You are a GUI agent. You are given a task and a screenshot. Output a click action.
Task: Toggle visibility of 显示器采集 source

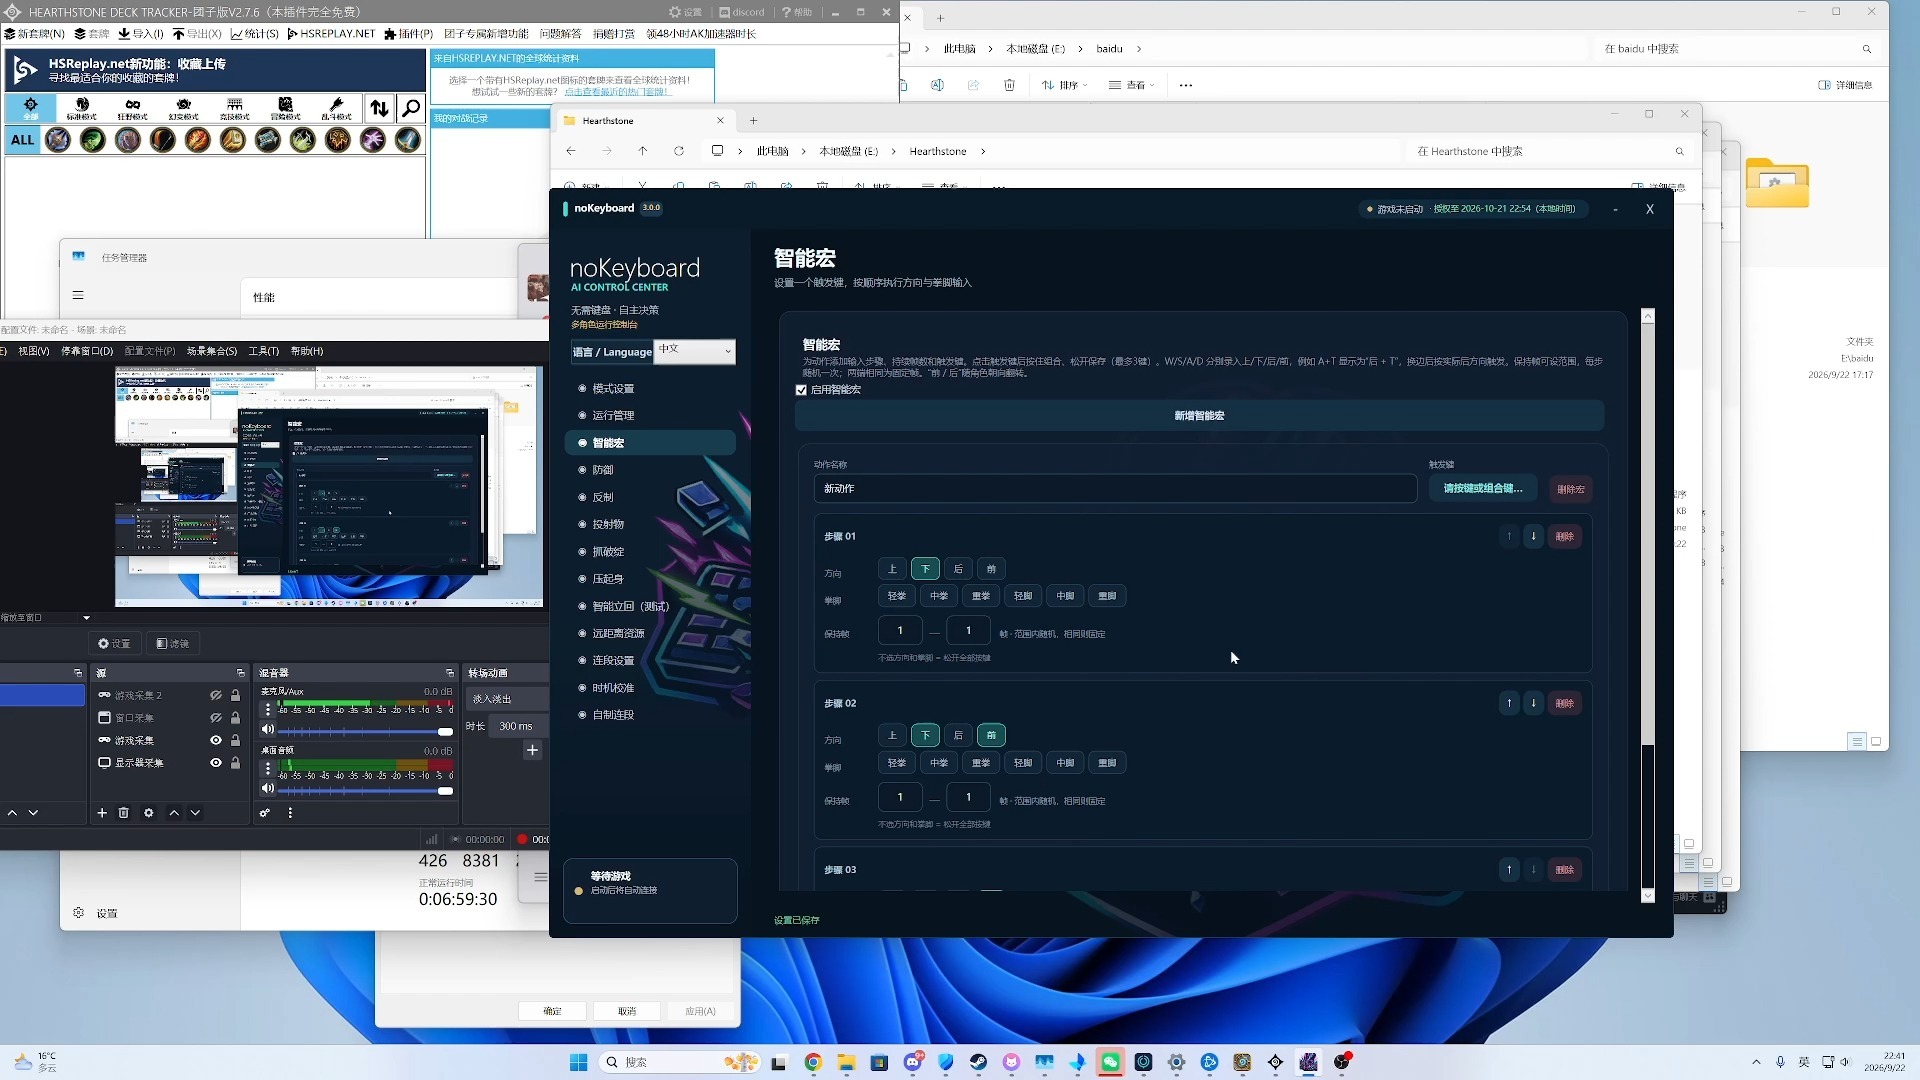coord(215,763)
